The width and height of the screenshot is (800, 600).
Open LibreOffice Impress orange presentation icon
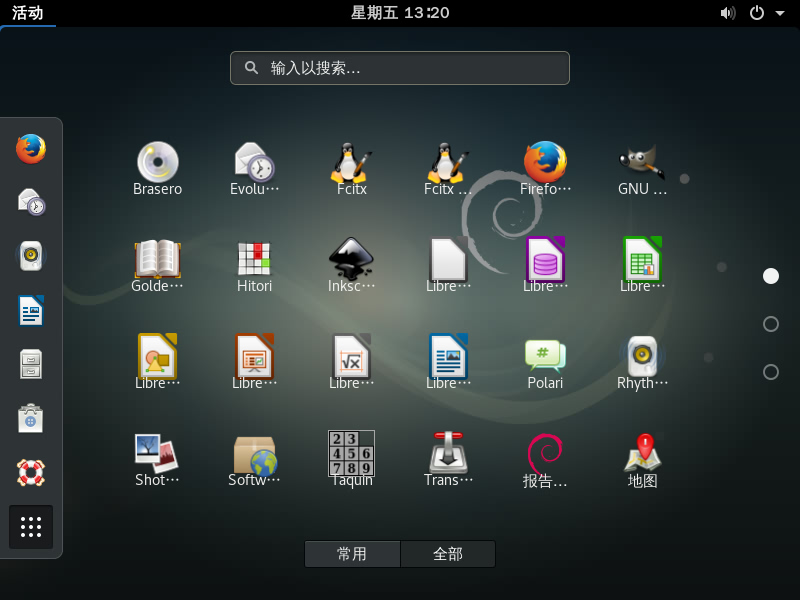tap(255, 362)
